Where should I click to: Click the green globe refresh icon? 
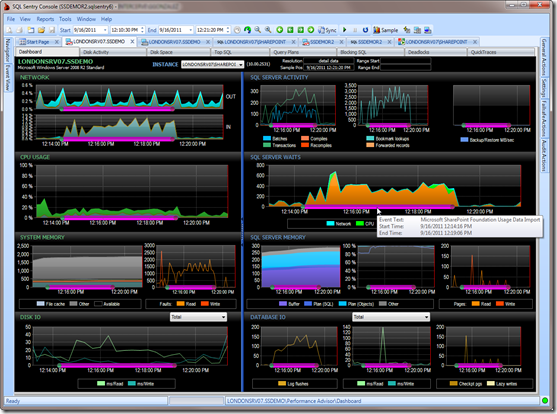point(247,30)
